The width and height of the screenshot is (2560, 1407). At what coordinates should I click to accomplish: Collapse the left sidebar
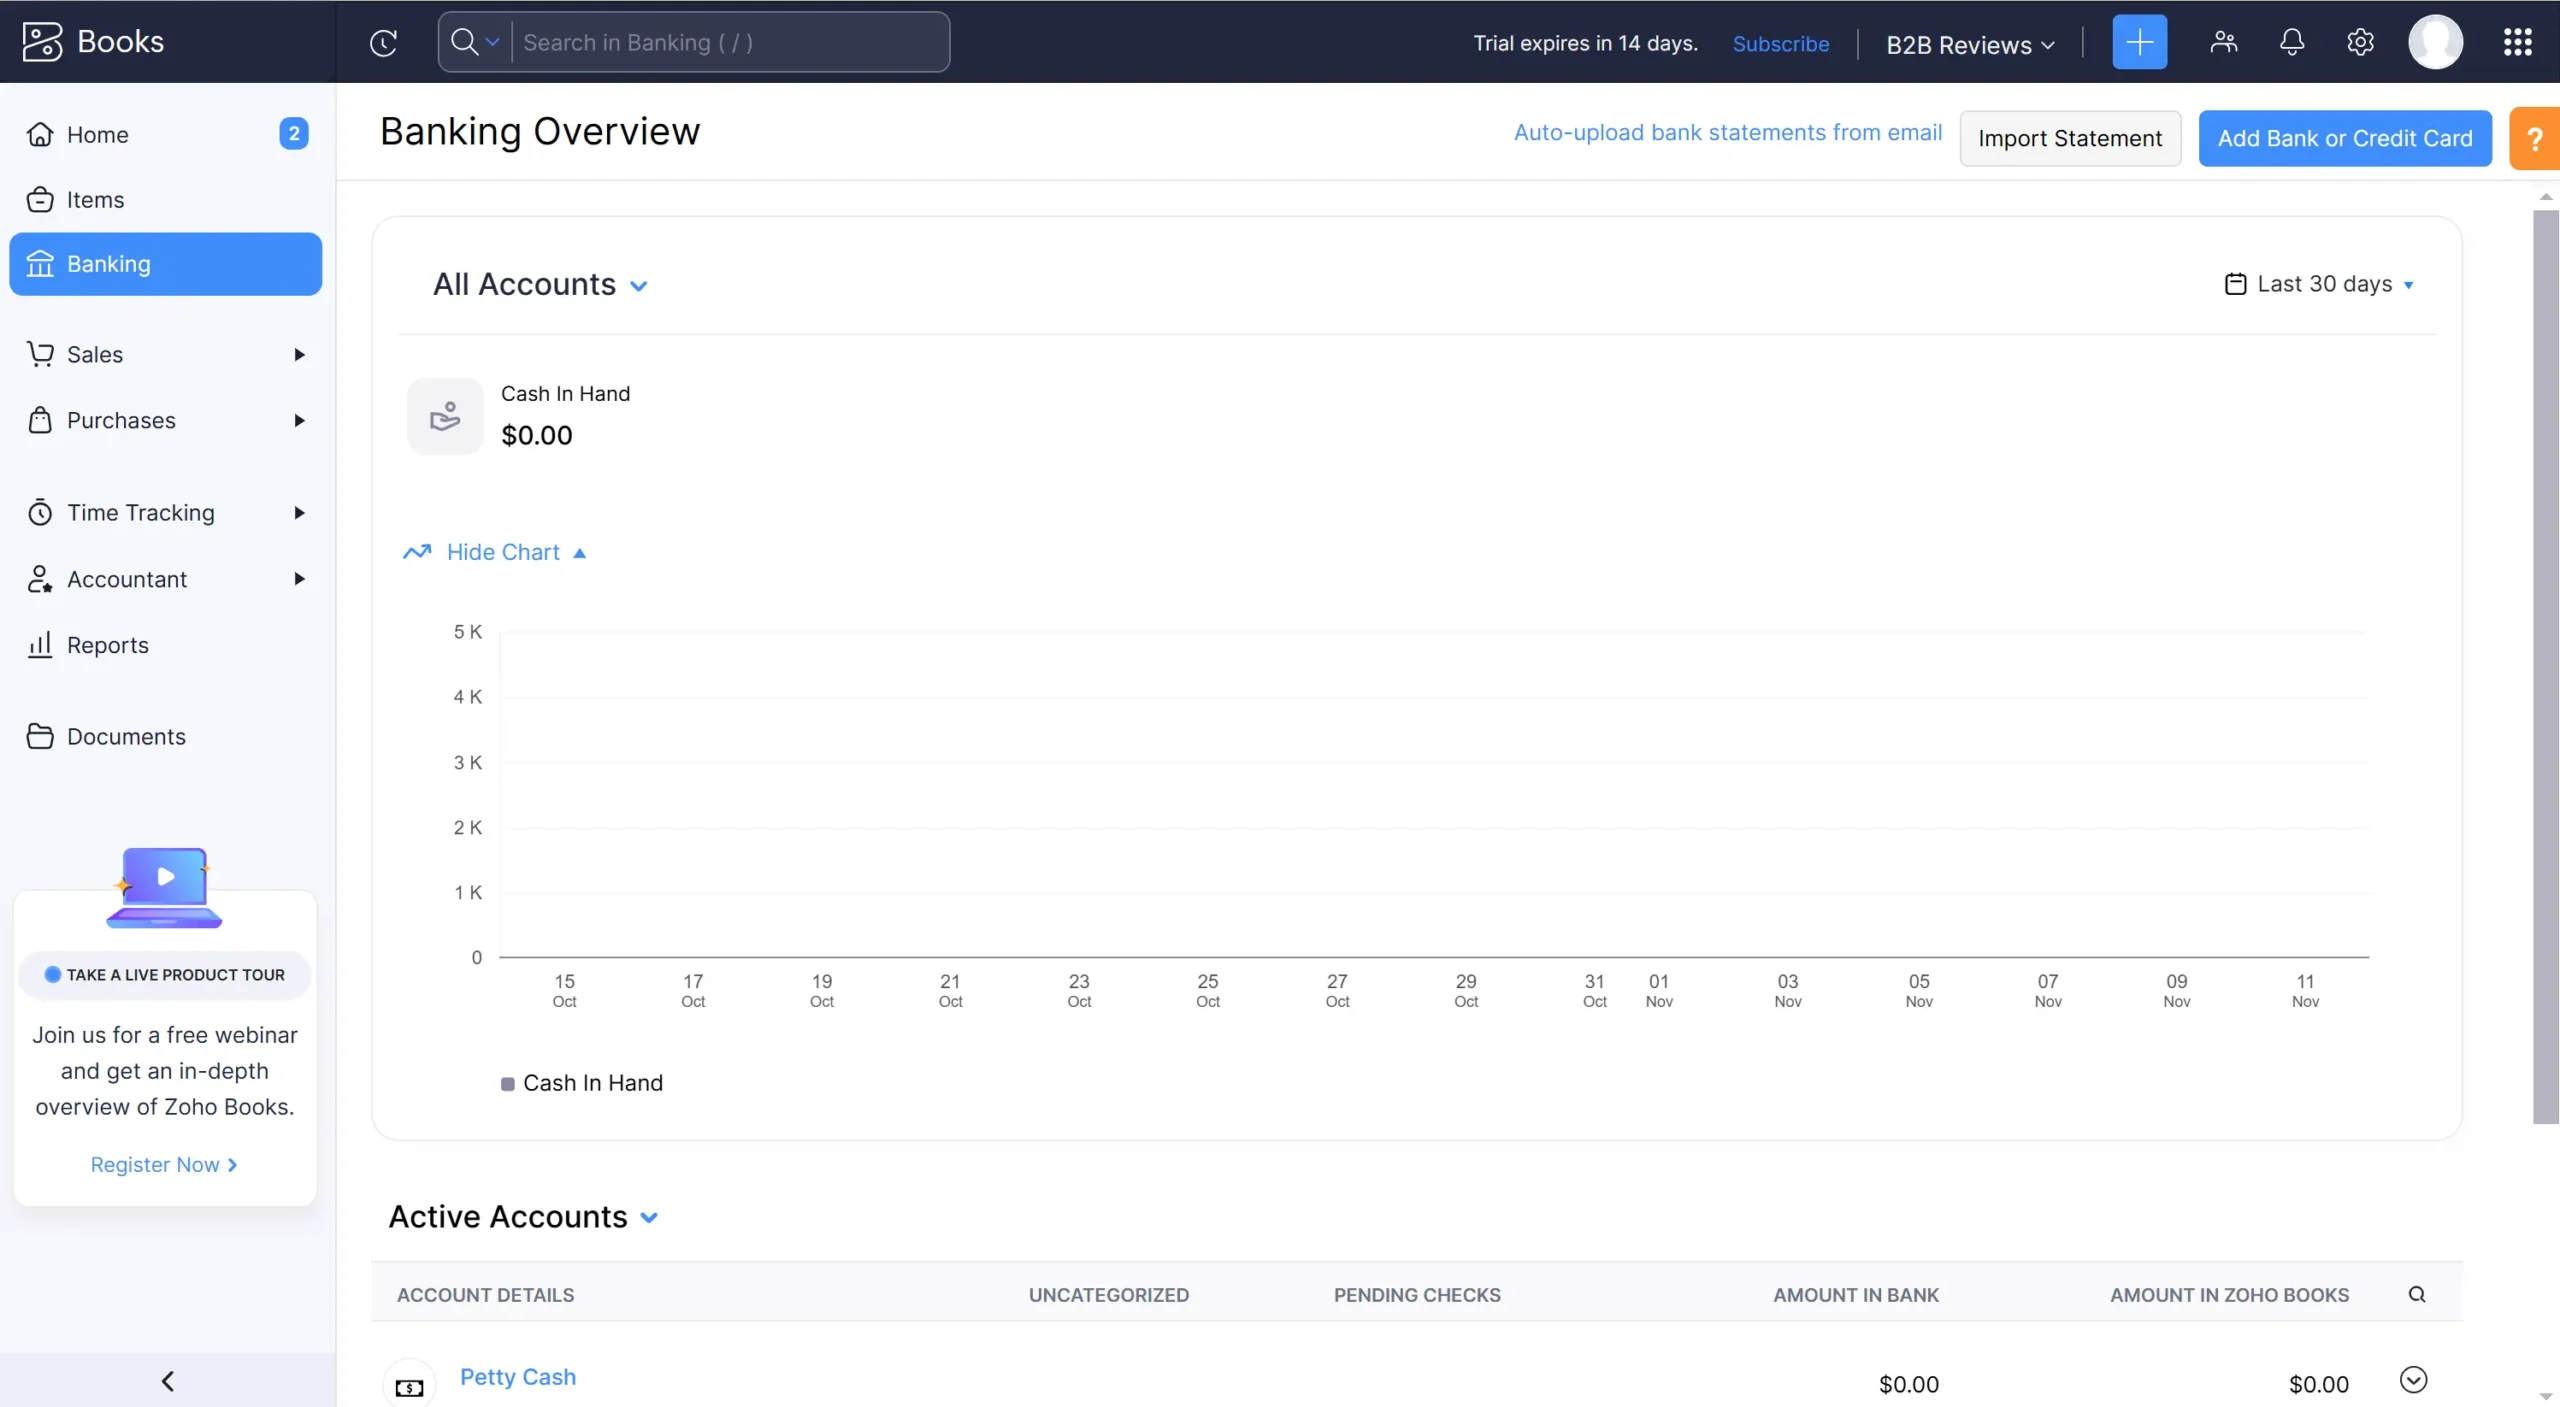pos(167,1381)
